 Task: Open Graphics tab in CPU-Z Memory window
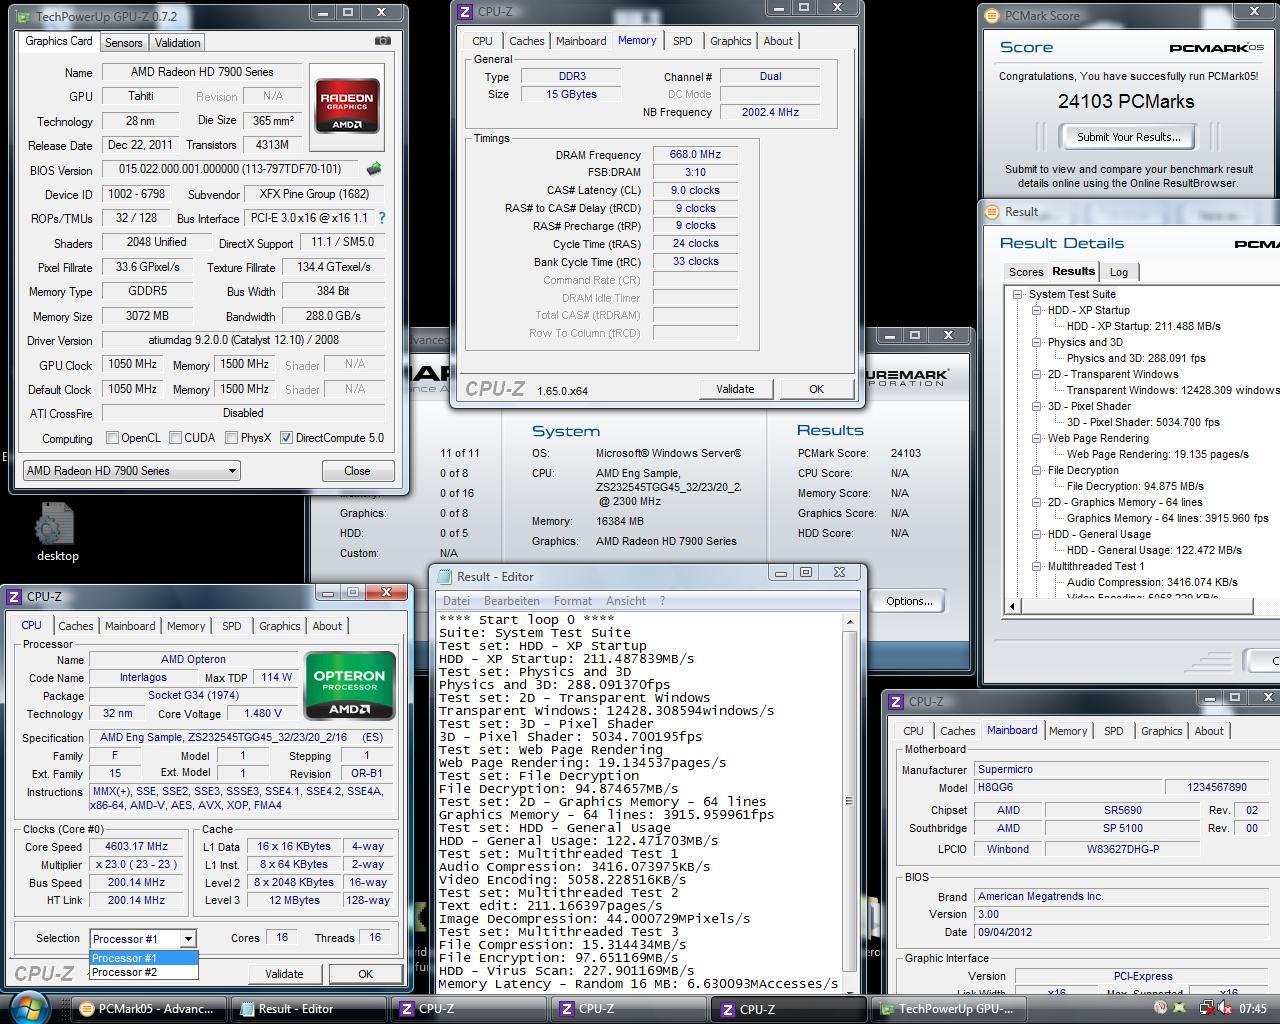coord(730,41)
